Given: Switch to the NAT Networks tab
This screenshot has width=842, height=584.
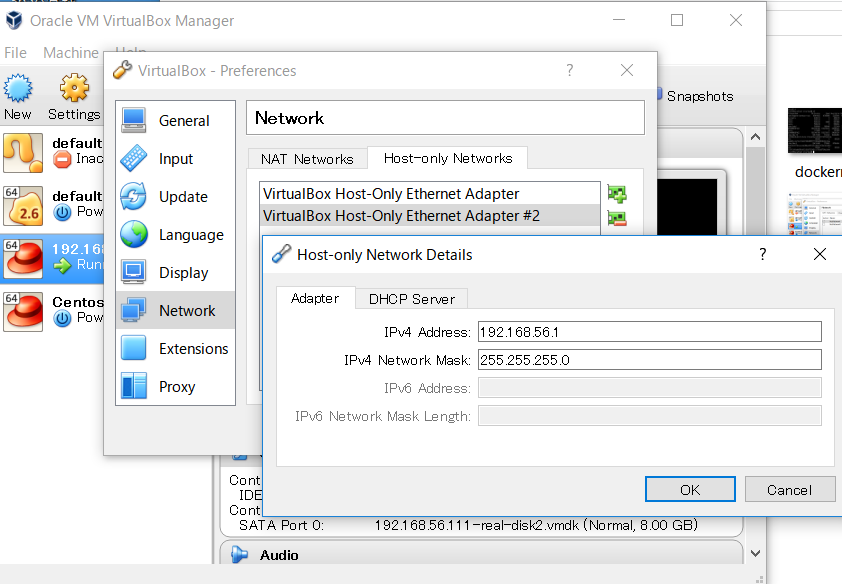Looking at the screenshot, I should [307, 159].
